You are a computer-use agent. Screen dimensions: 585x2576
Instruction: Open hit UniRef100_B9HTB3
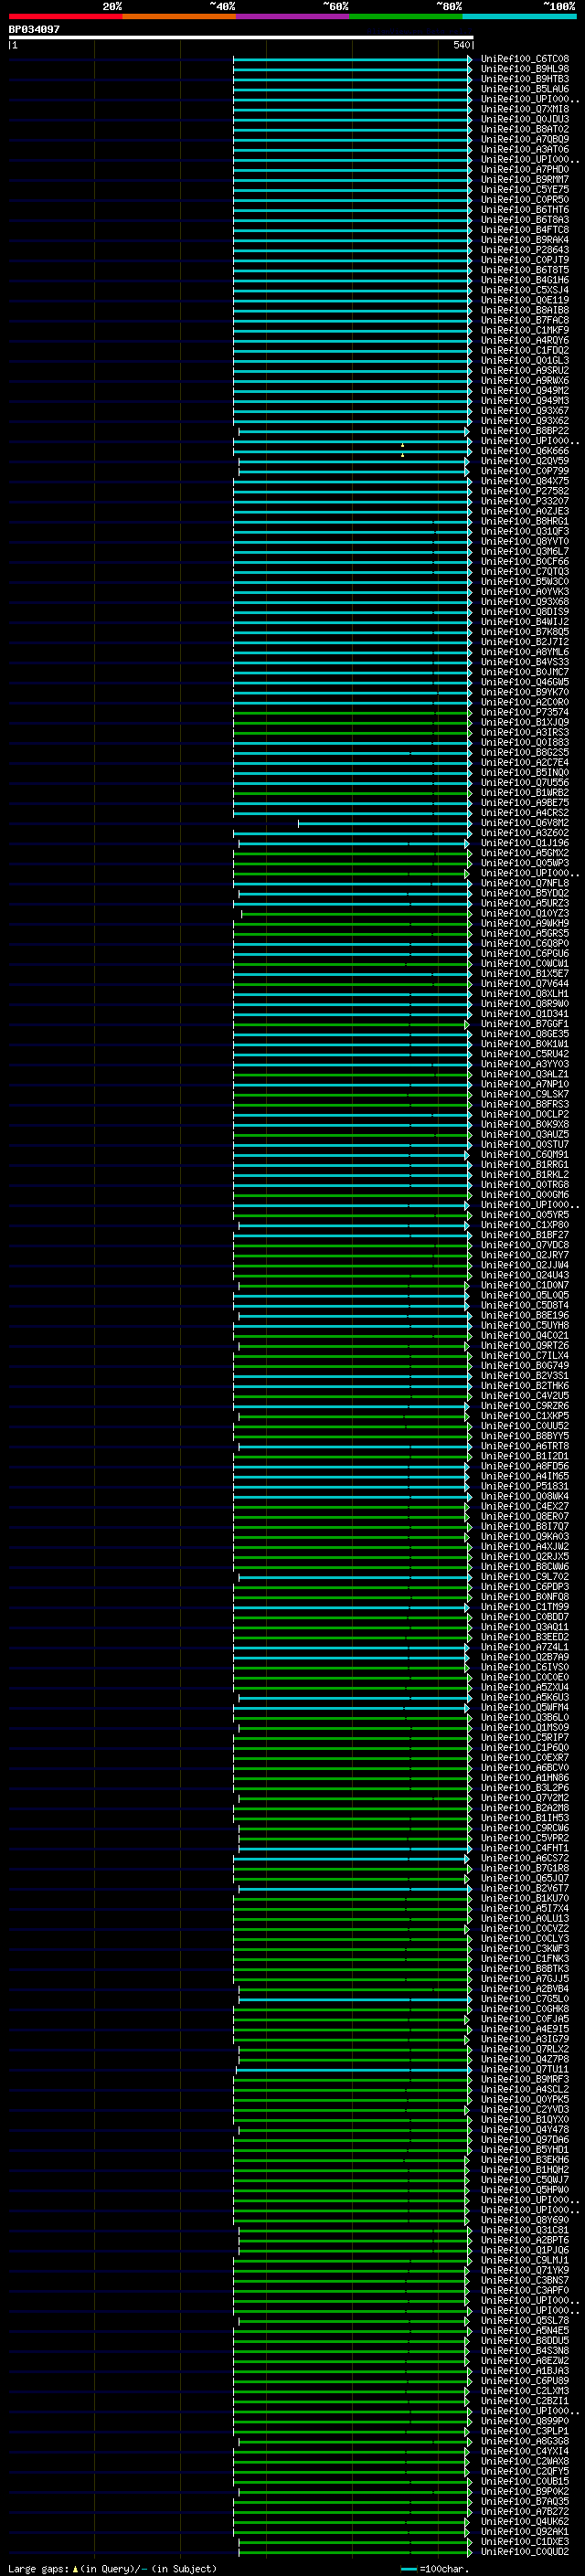(524, 79)
